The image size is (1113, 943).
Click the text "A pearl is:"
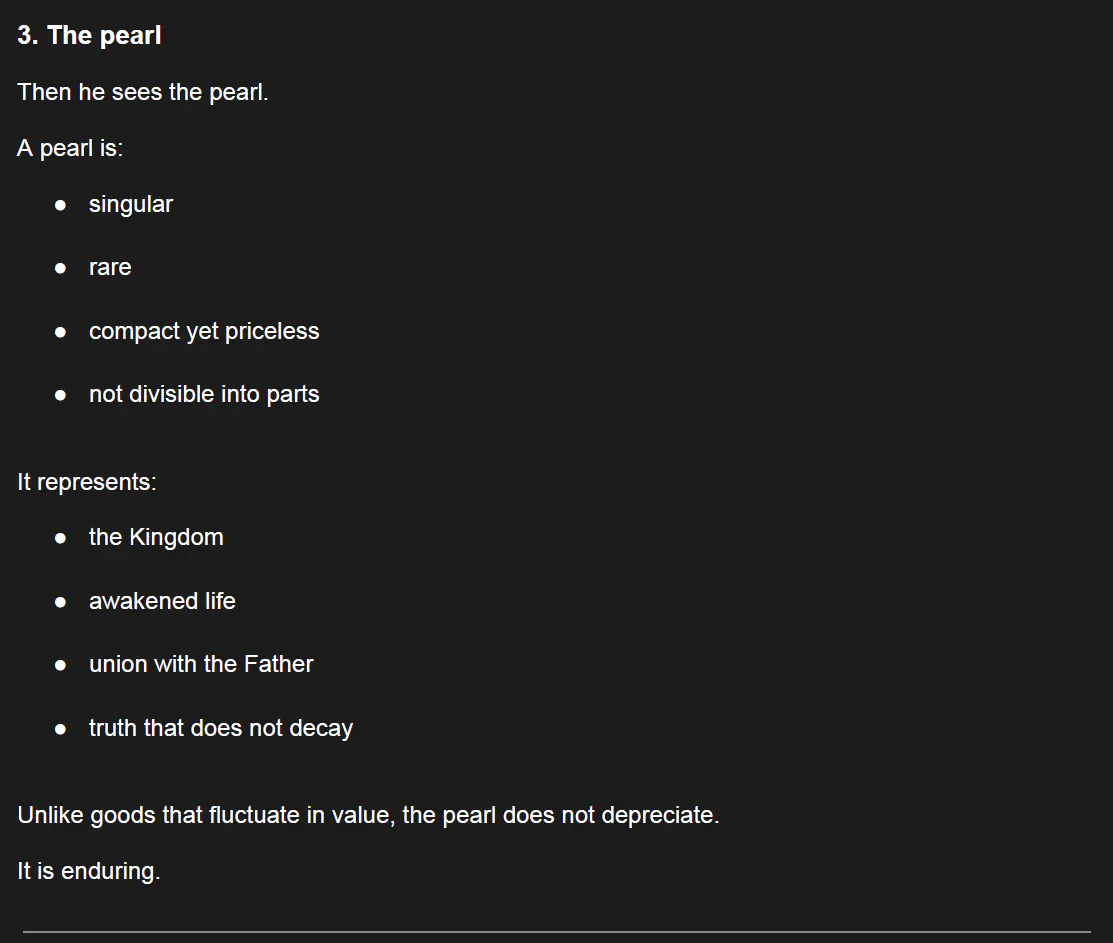(70, 149)
